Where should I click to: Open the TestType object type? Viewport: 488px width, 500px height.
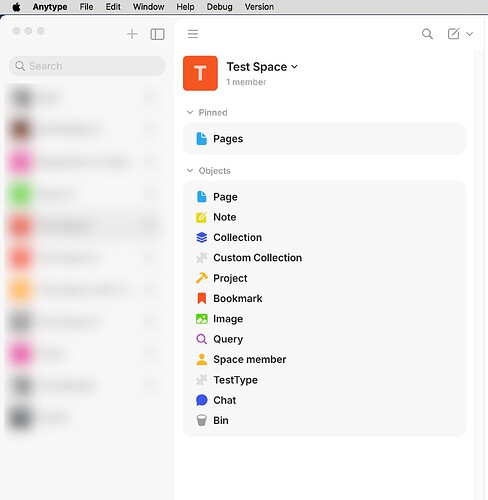[324, 380]
